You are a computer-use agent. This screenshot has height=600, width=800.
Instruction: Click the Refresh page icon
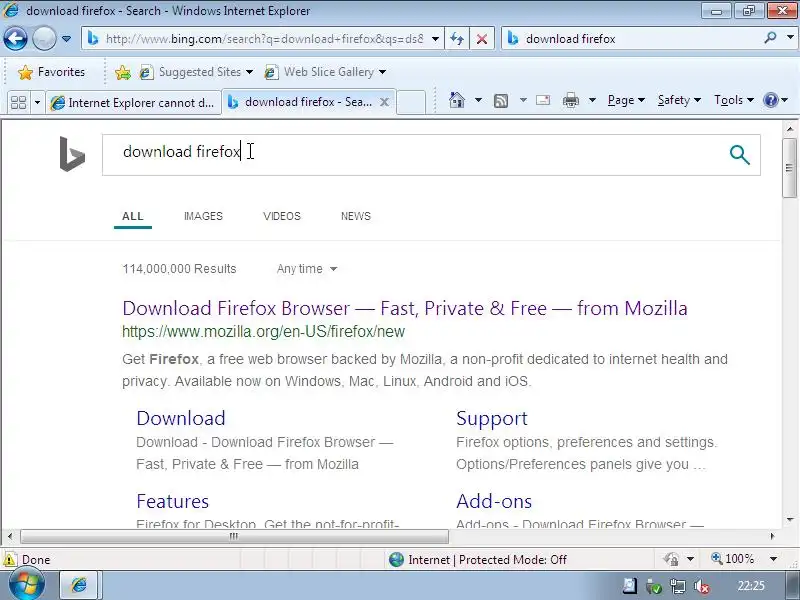point(457,39)
